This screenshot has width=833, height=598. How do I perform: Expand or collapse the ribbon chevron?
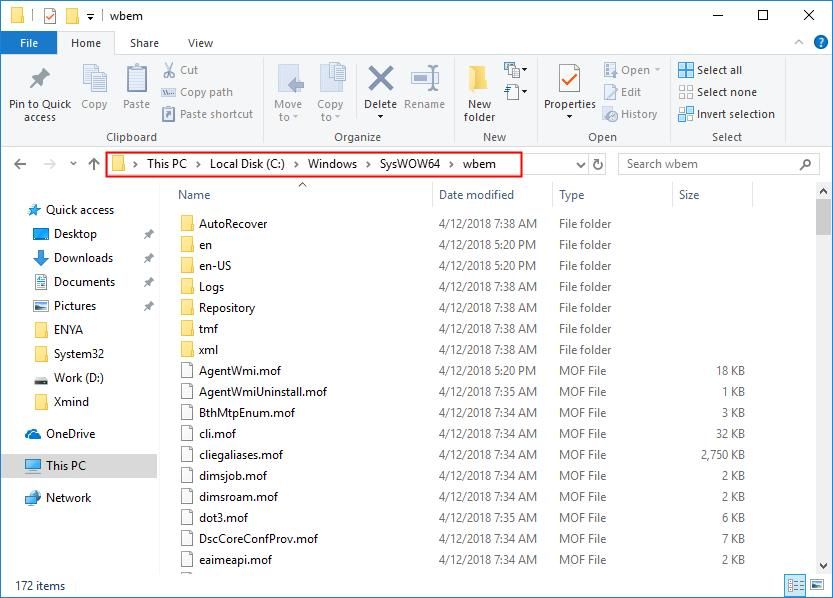(x=797, y=43)
